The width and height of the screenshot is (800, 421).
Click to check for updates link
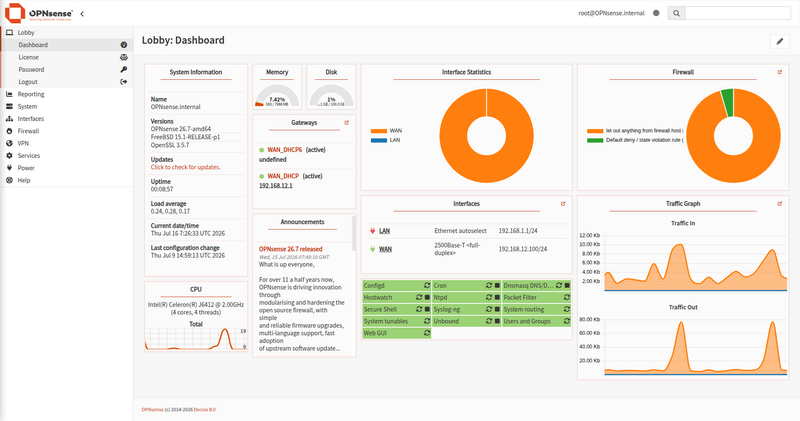pos(186,167)
